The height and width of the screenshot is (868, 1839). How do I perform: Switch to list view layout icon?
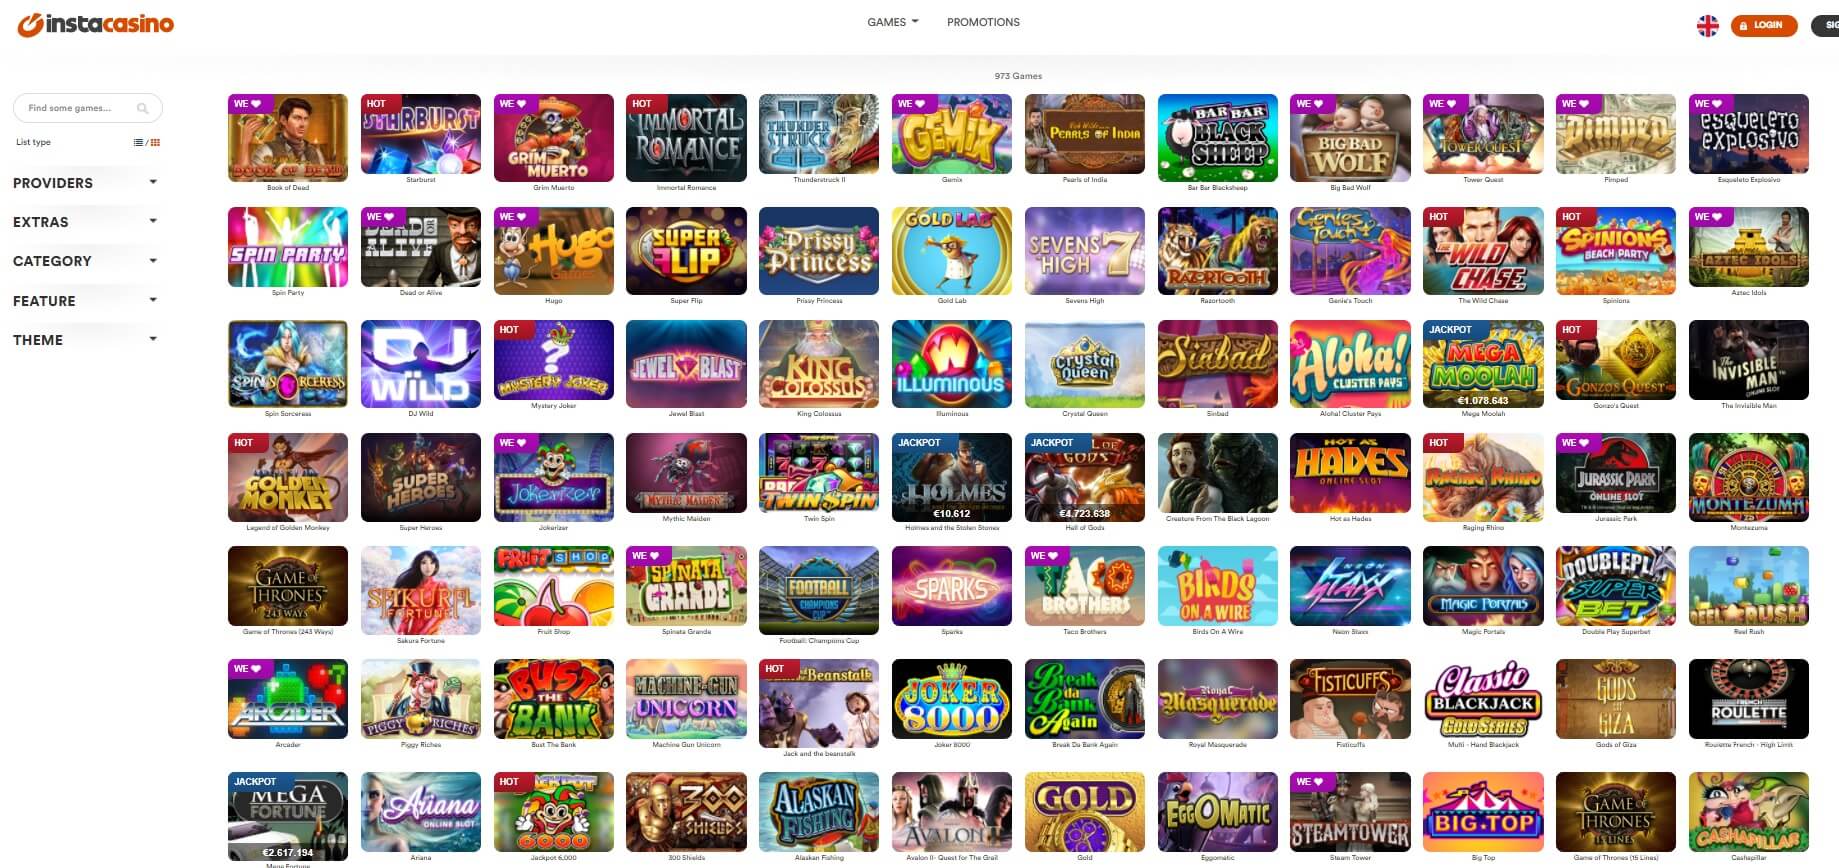[138, 143]
